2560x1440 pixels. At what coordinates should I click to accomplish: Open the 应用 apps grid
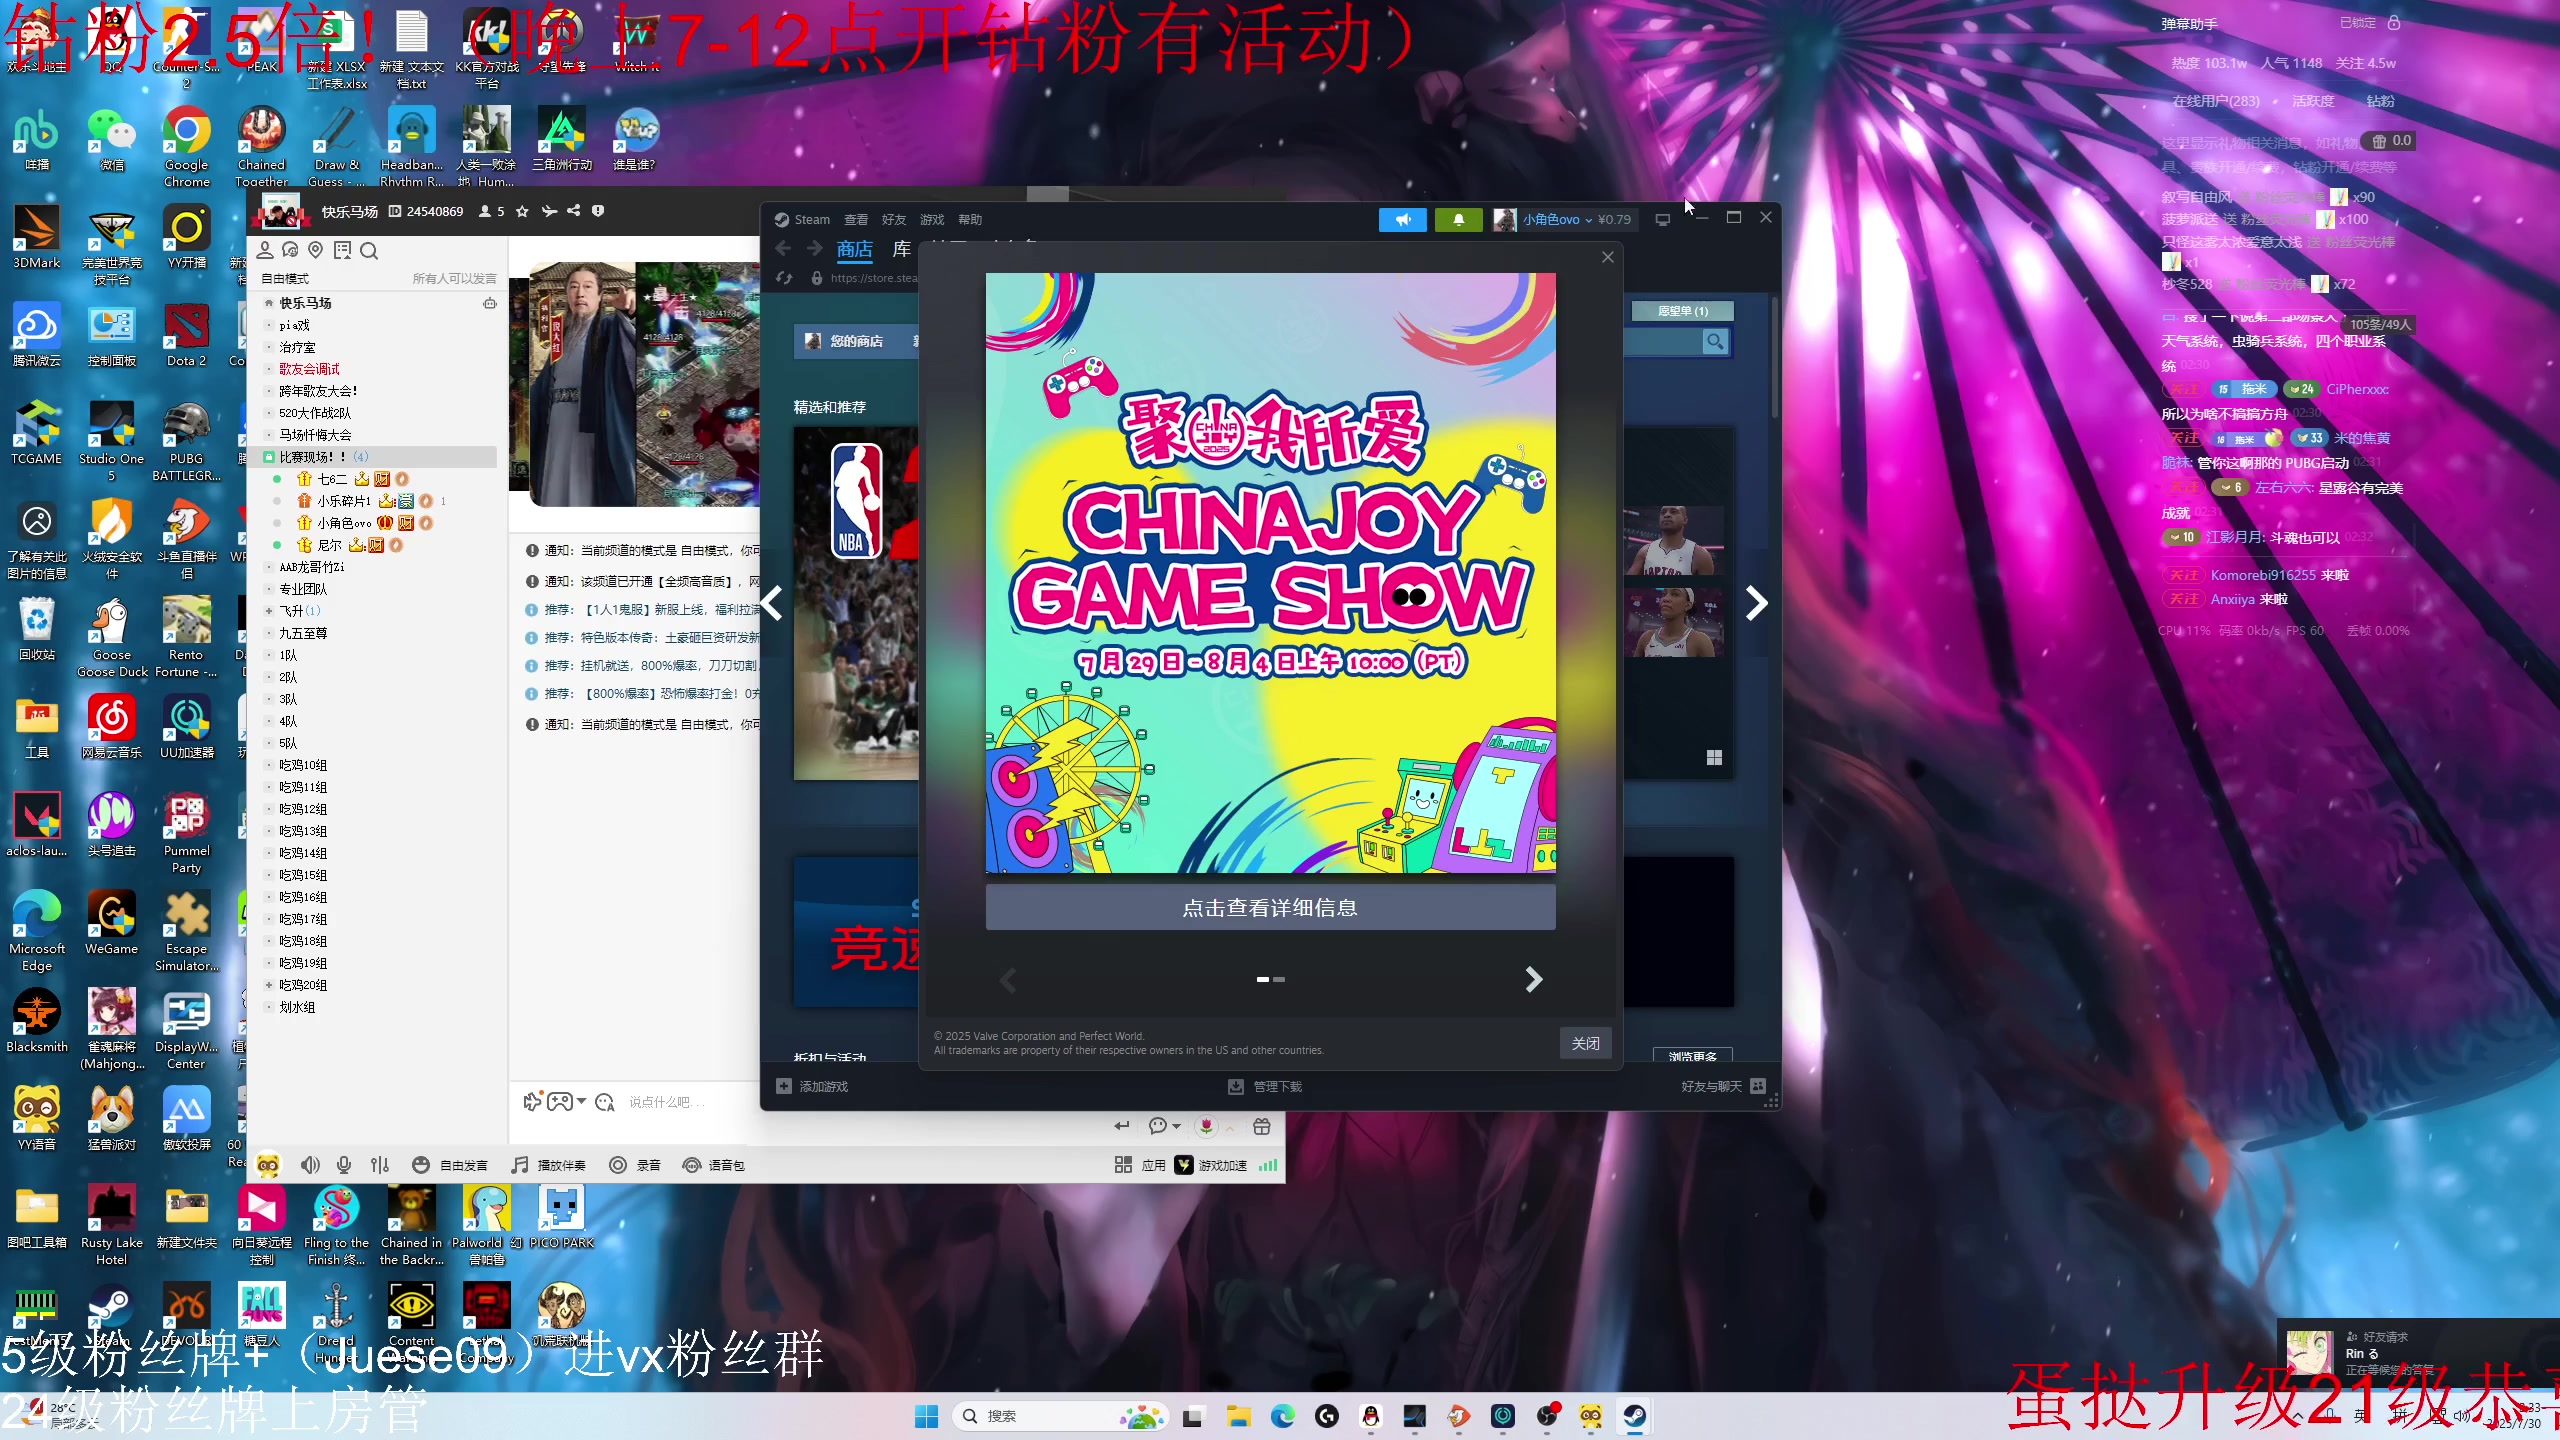coord(1140,1165)
